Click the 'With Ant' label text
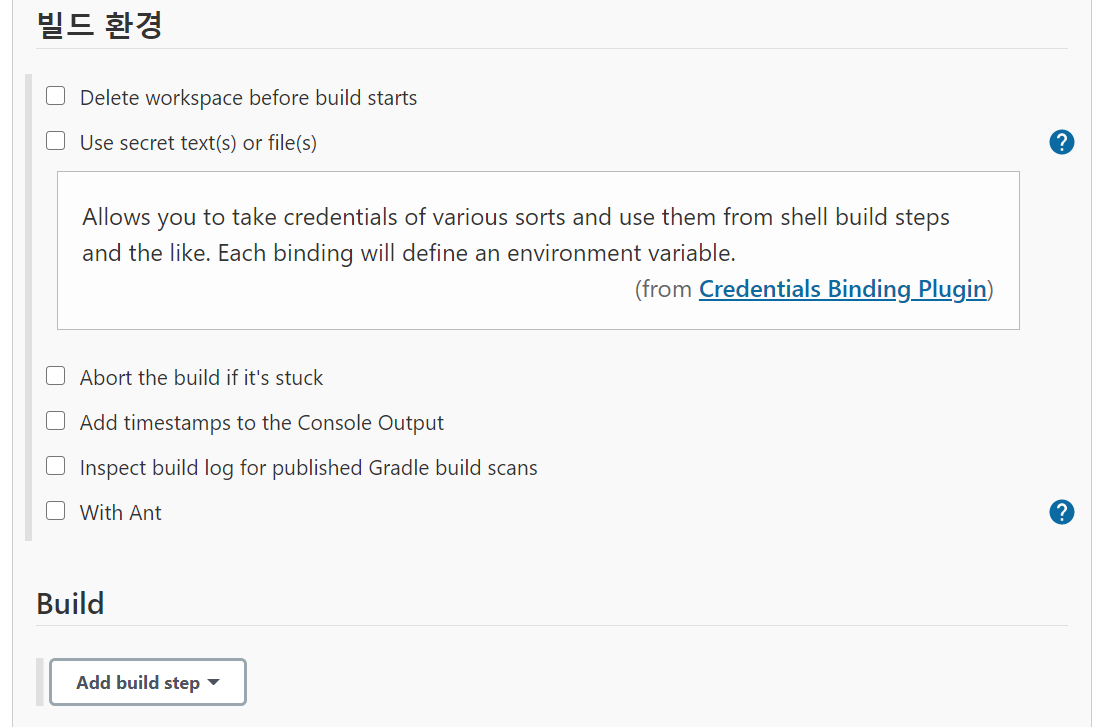 (120, 513)
